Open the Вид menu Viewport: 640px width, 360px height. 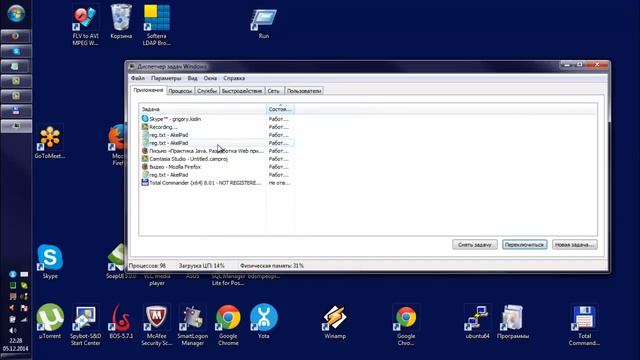click(x=192, y=78)
